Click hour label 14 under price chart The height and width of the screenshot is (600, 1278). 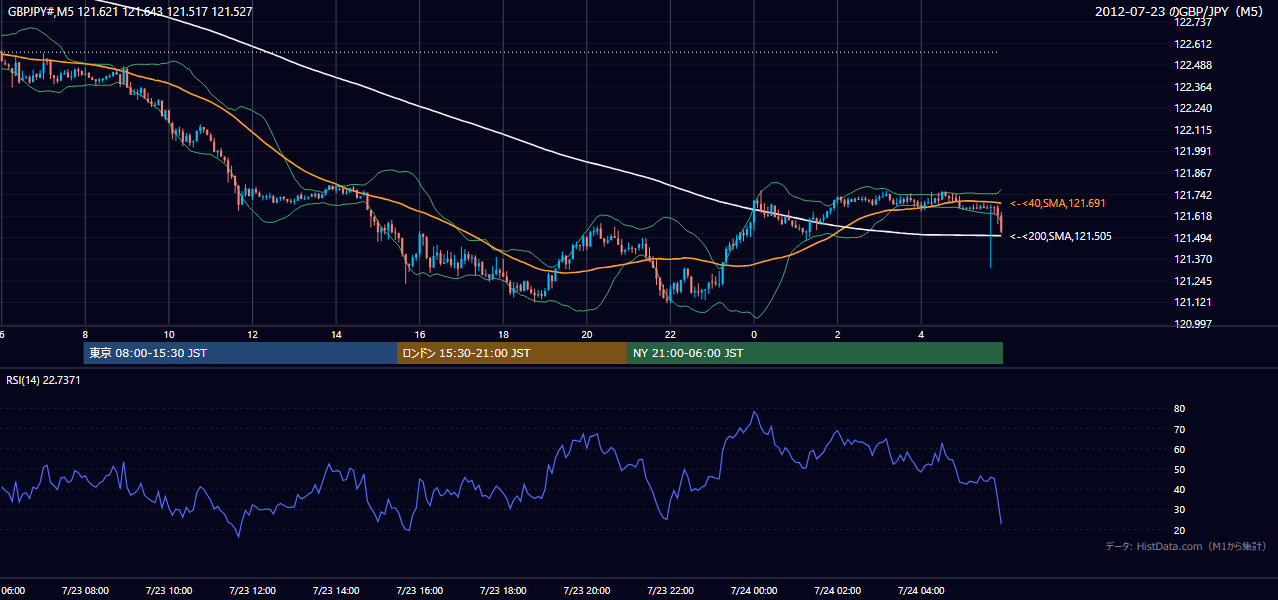point(336,335)
